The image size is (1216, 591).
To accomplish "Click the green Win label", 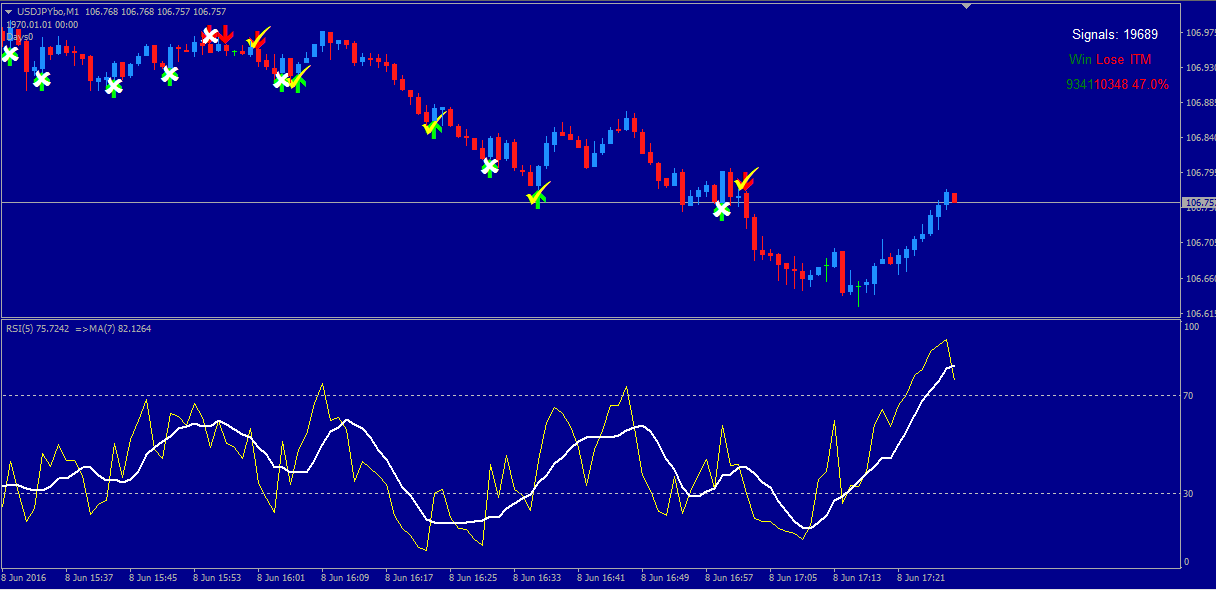I will (1080, 60).
